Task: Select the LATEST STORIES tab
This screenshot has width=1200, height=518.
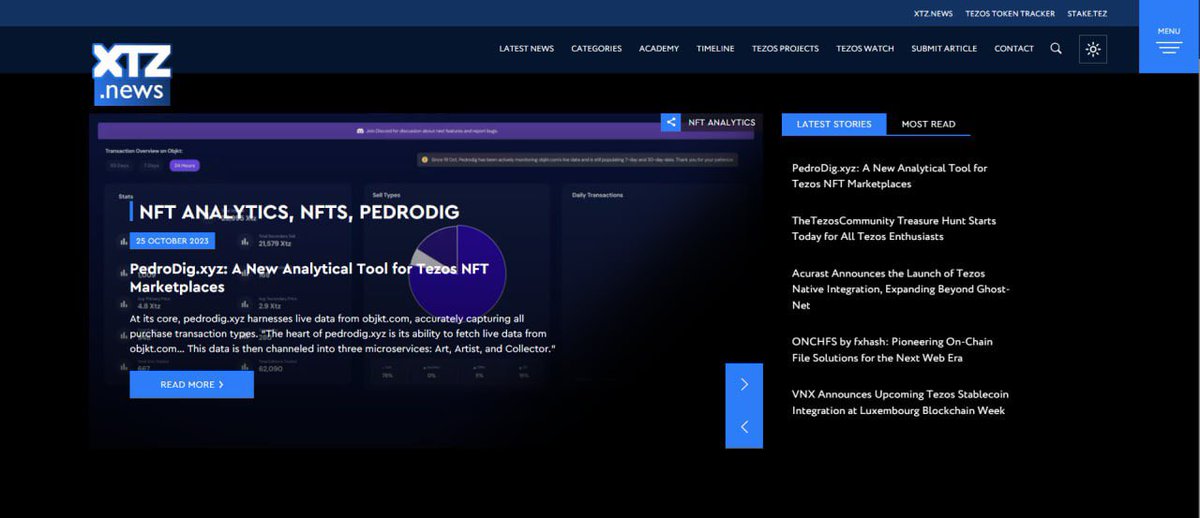Action: tap(834, 124)
